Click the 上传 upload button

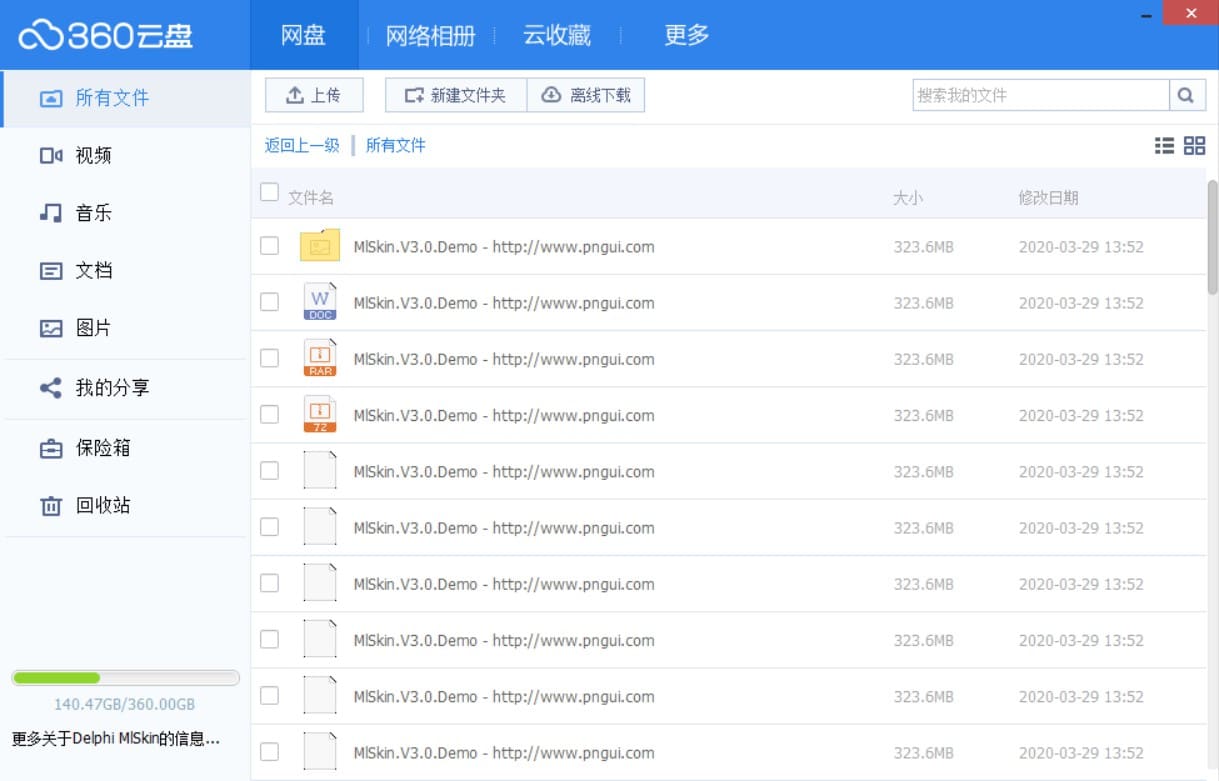pyautogui.click(x=312, y=95)
